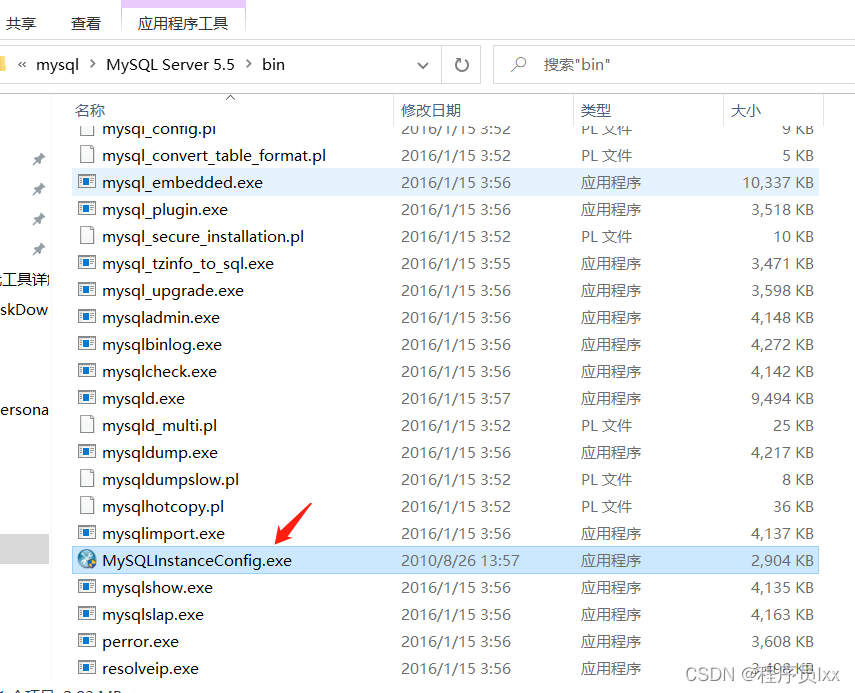Click the mysql_secure_installation.pl file icon
Image resolution: width=855 pixels, height=693 pixels.
87,236
